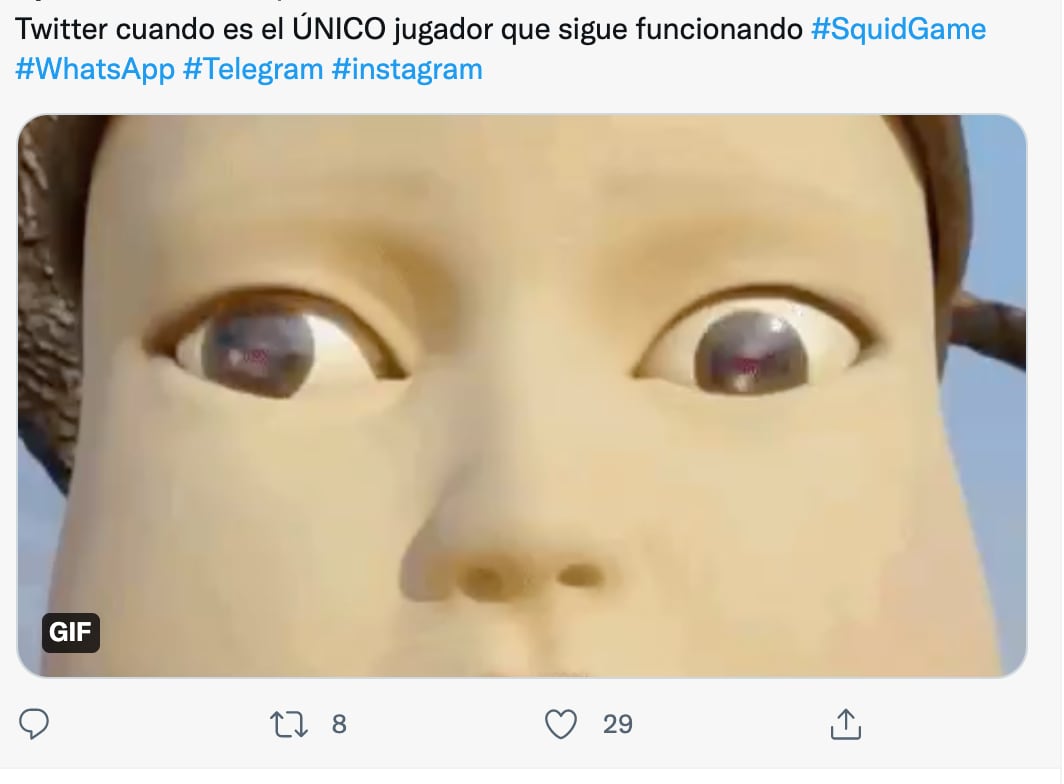Open the #SquidGame hashtag

click(898, 29)
